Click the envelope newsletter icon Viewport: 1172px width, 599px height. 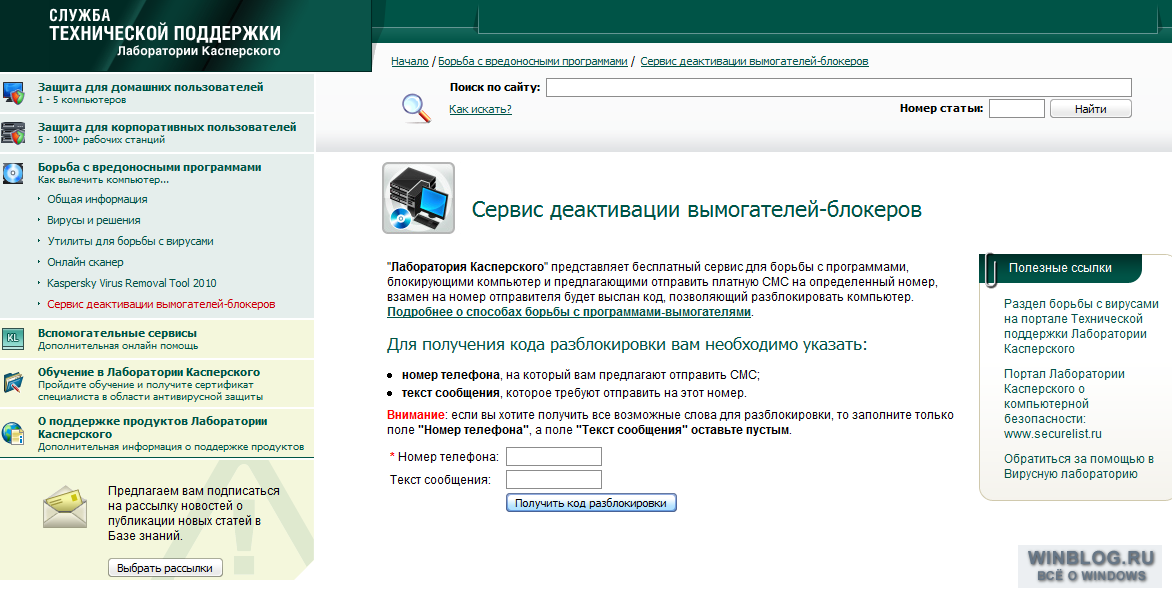(x=65, y=506)
